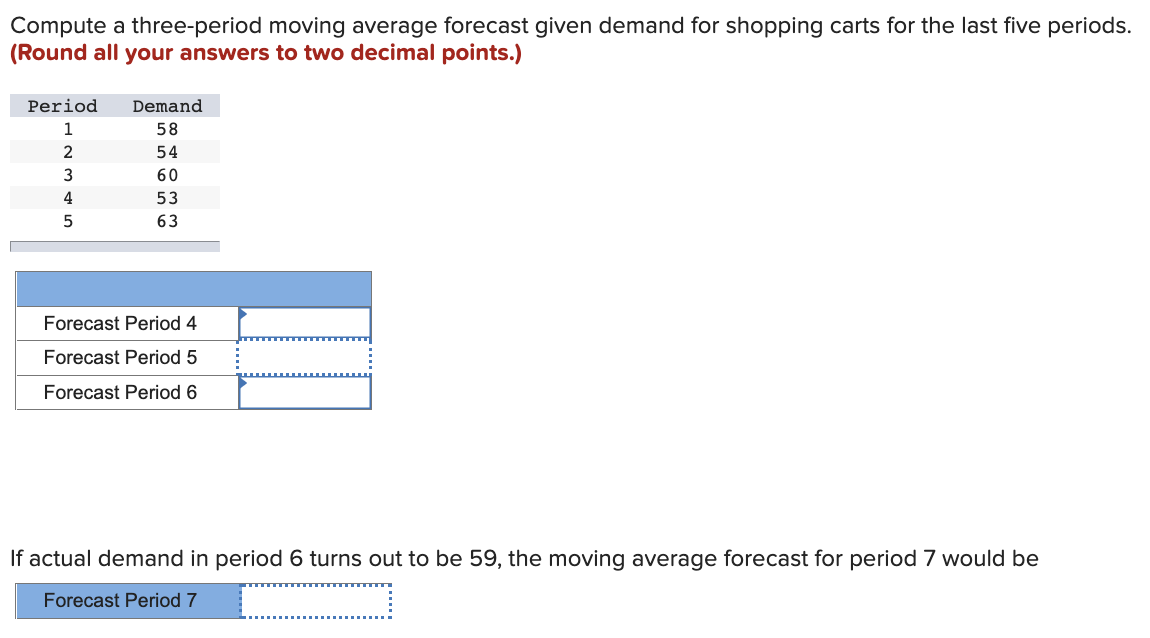
Task: Select the demand value 63 for period 5
Action: pyautogui.click(x=166, y=221)
